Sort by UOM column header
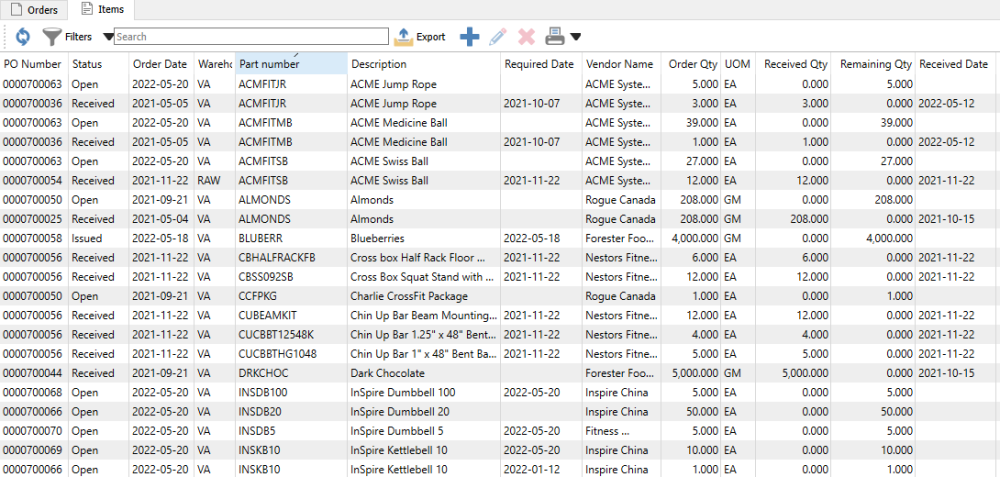 coord(737,64)
